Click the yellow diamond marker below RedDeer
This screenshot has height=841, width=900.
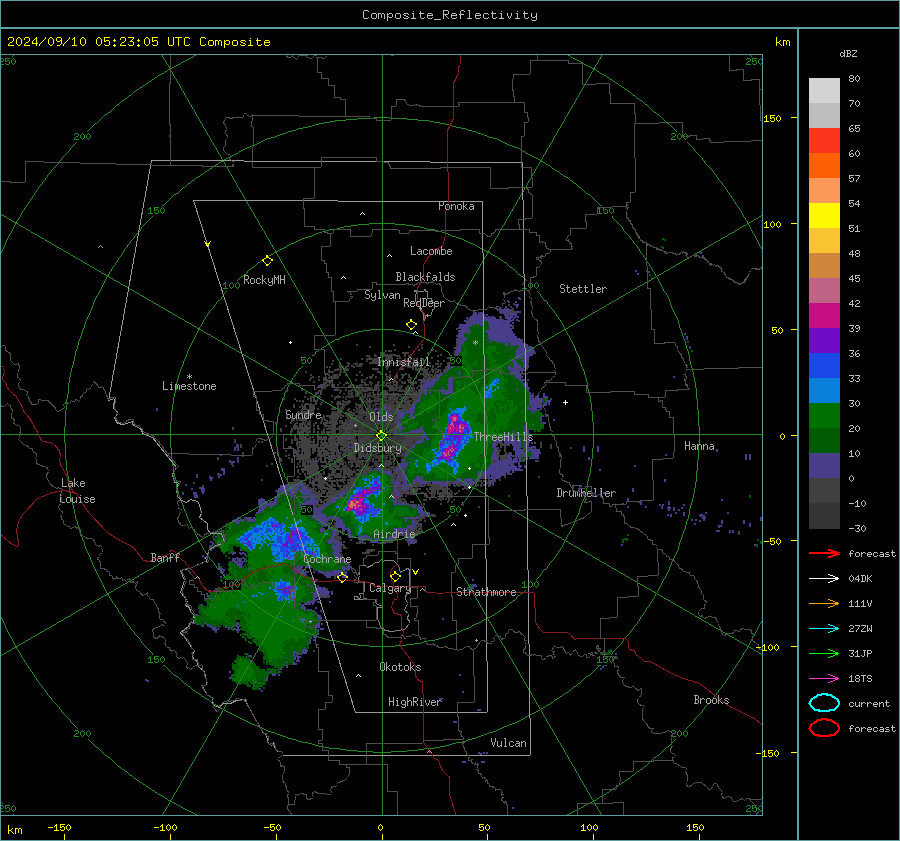tap(411, 325)
